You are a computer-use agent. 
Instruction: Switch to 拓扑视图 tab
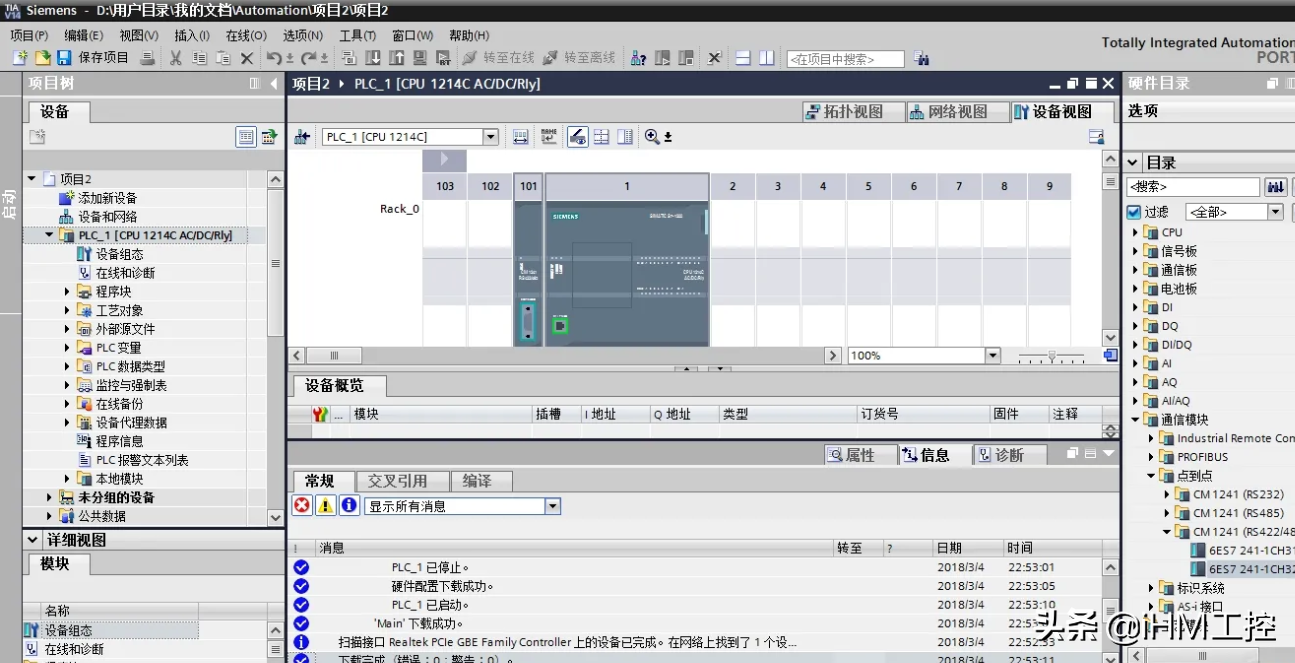click(853, 112)
